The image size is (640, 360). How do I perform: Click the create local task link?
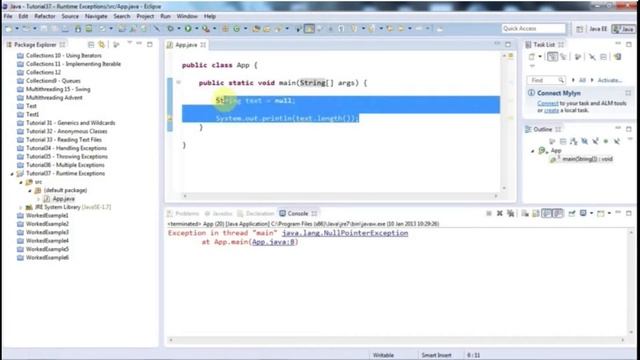(551, 110)
